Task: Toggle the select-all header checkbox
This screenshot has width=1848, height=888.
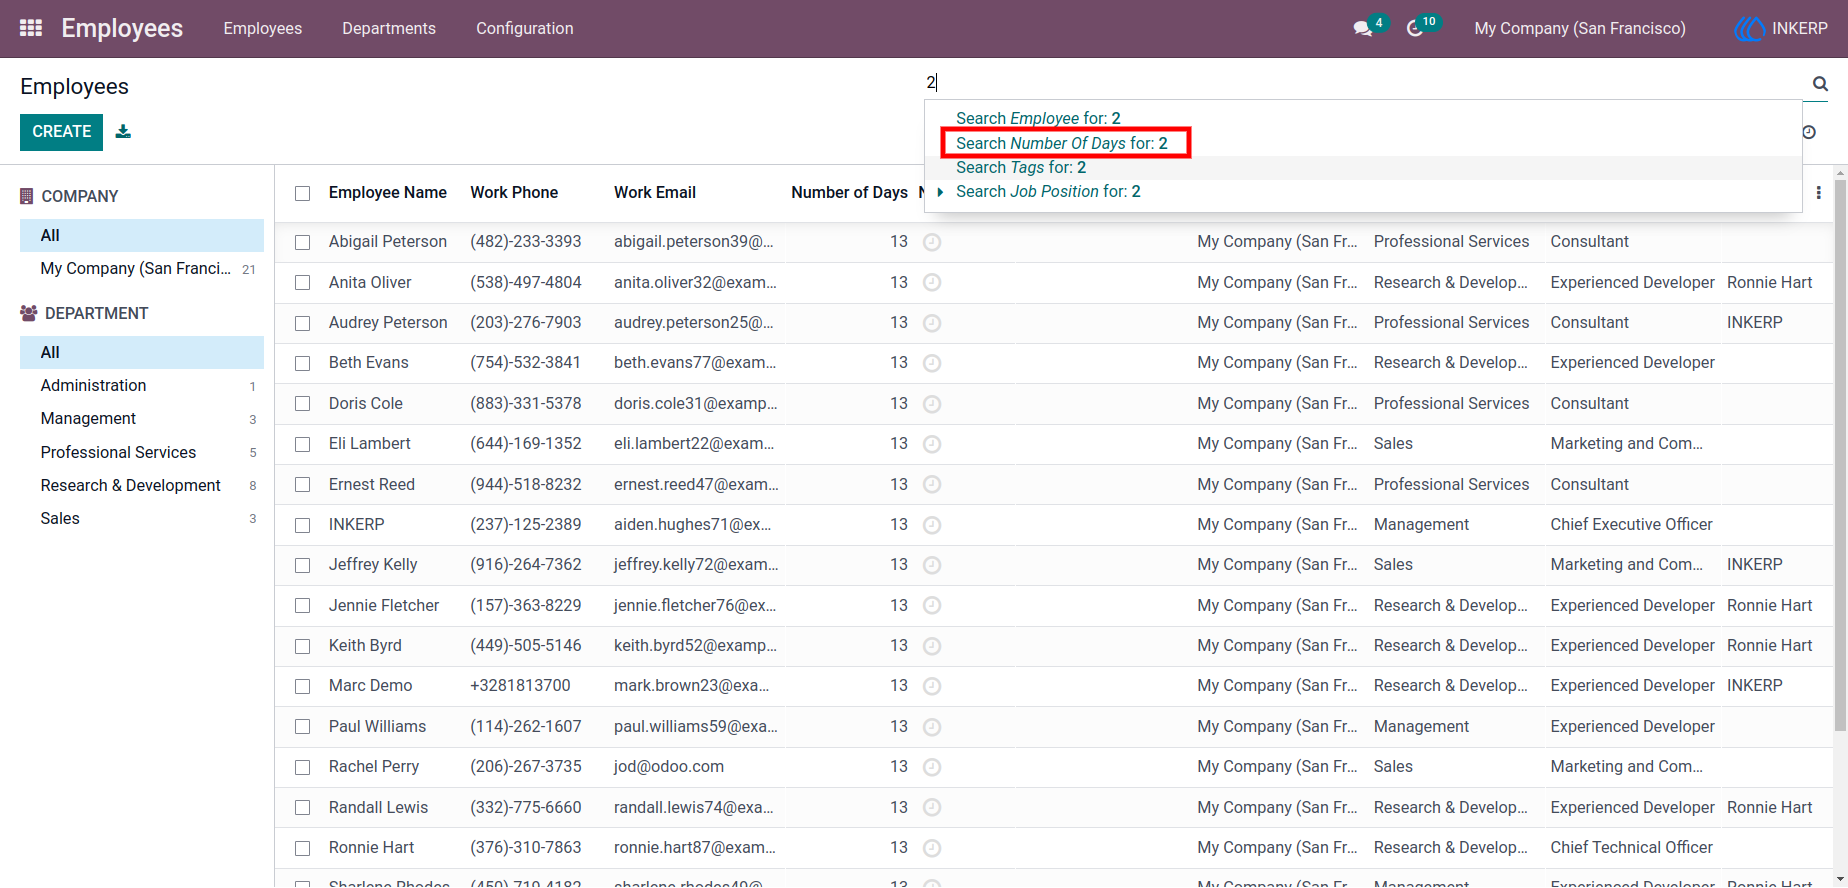Action: tap(303, 193)
